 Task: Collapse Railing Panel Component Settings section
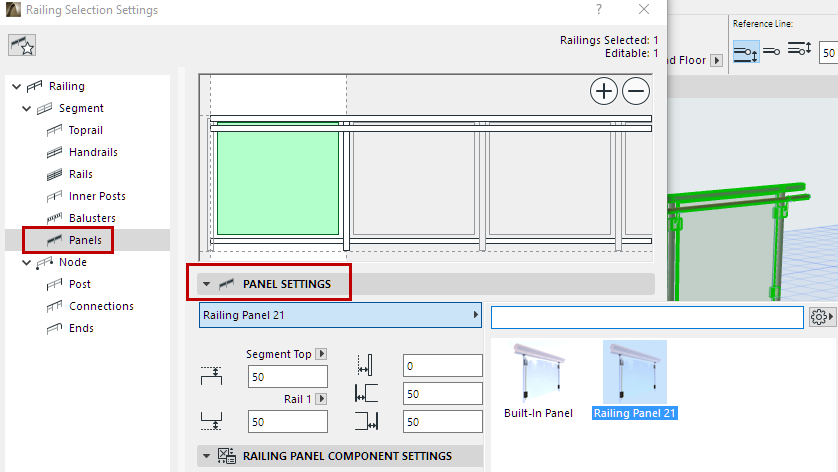point(206,456)
